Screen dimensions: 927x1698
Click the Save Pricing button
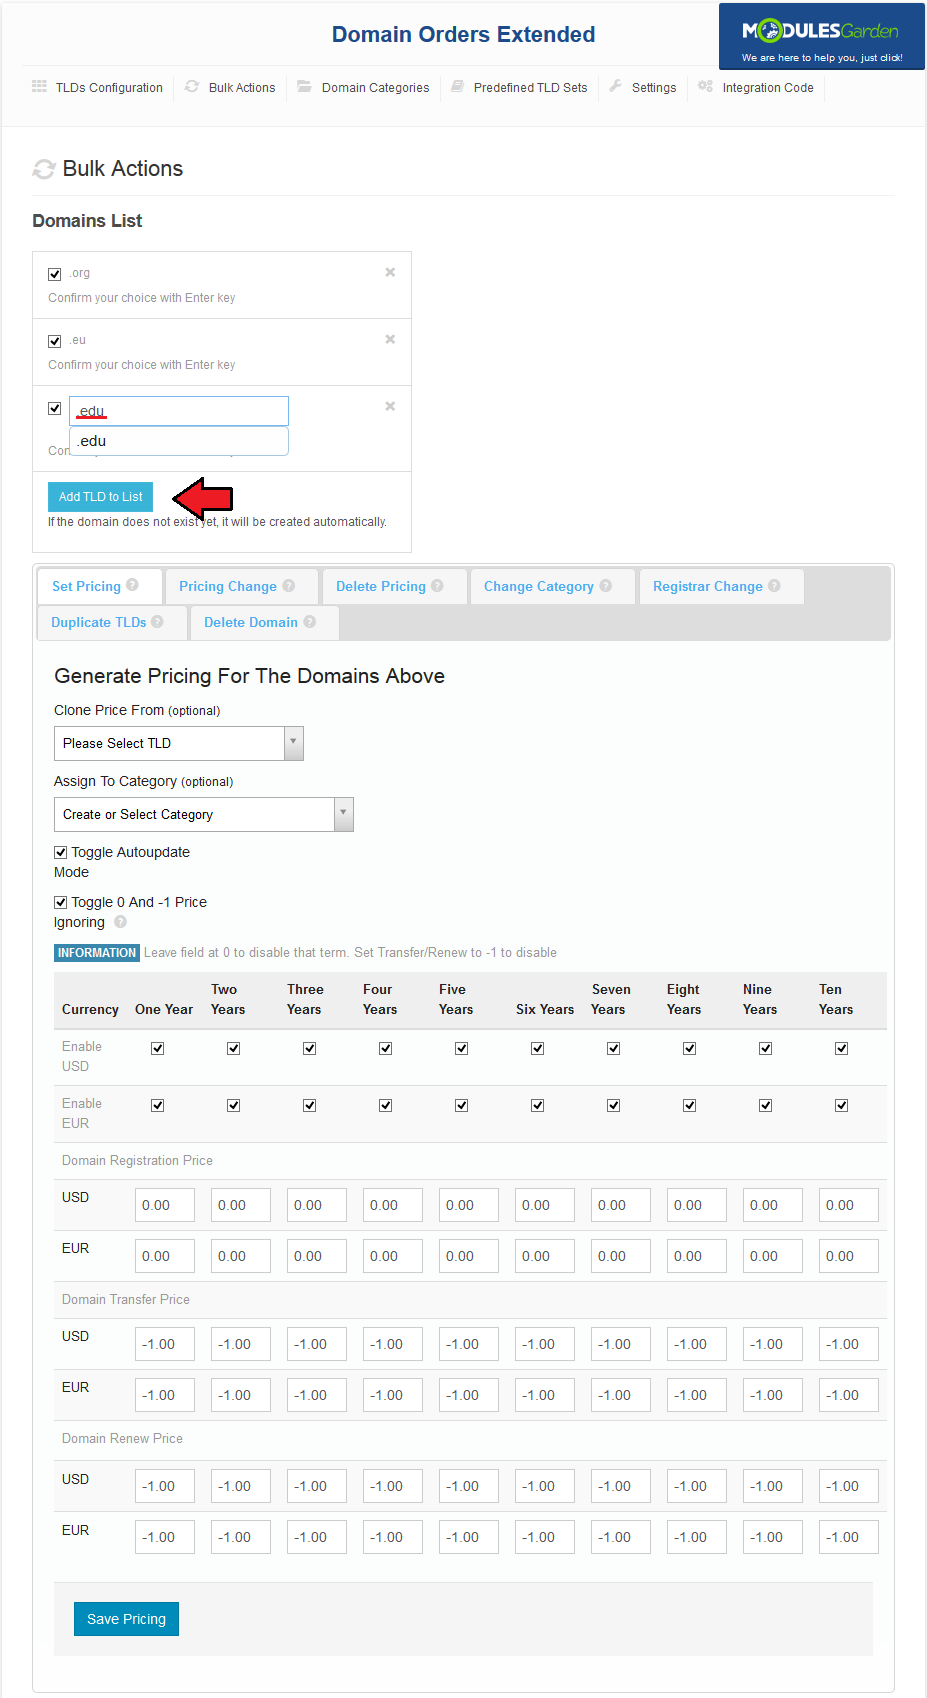point(126,1619)
